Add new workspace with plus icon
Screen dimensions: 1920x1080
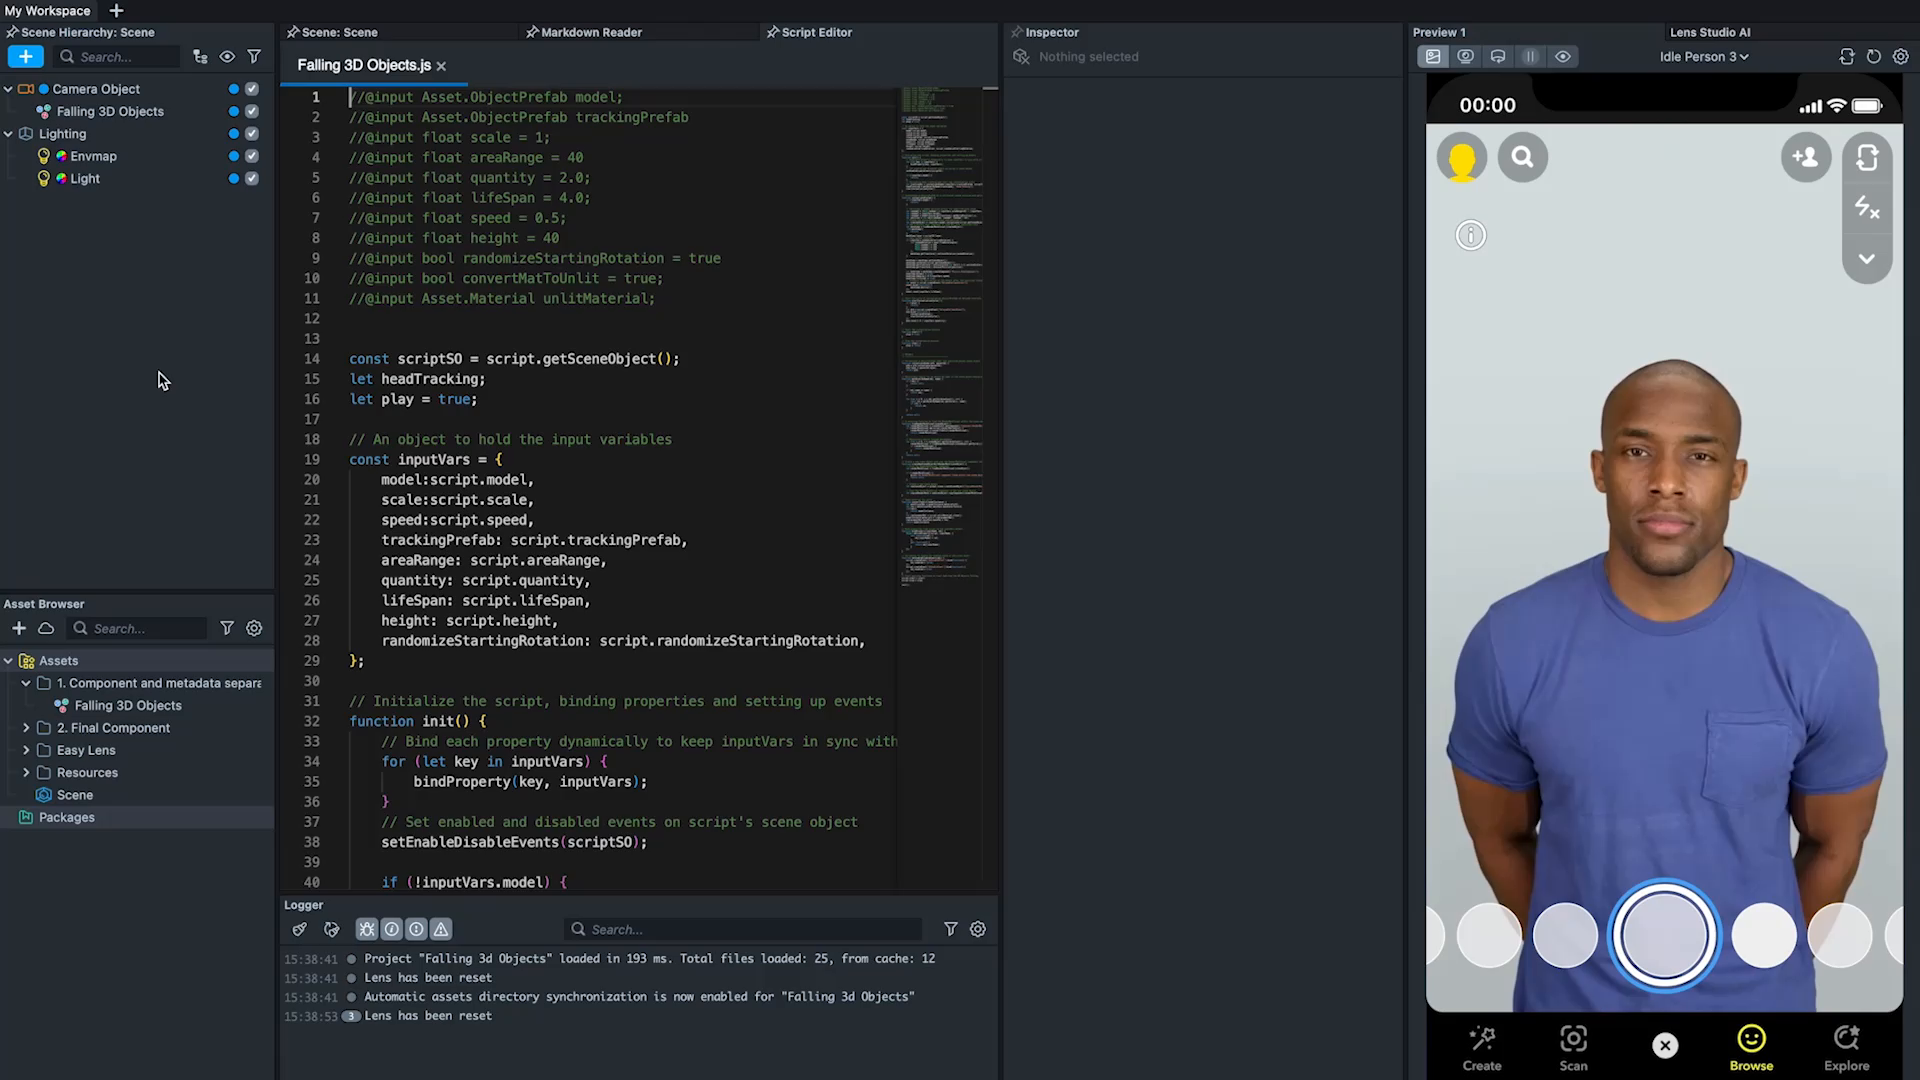coord(116,11)
